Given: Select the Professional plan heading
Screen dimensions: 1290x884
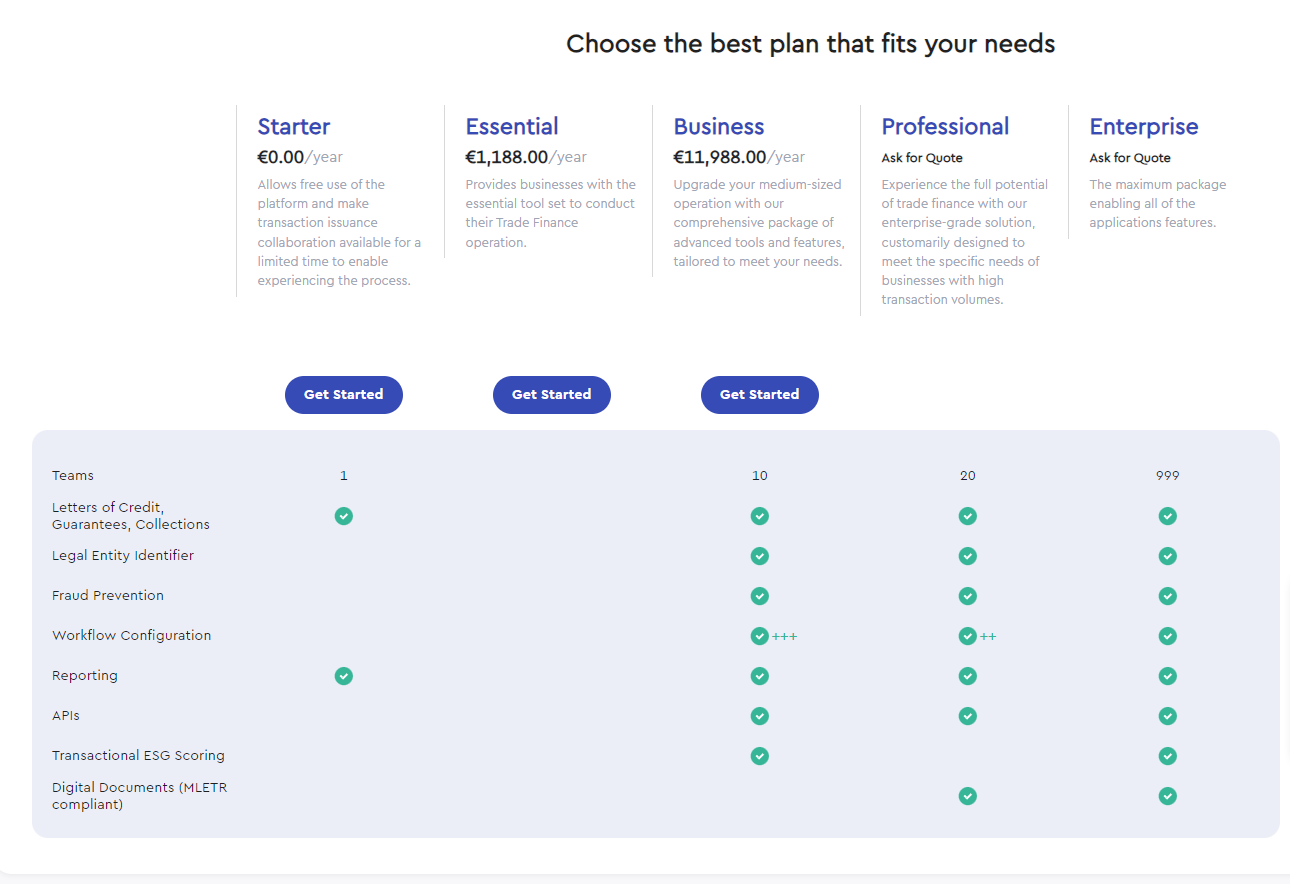Looking at the screenshot, I should pyautogui.click(x=945, y=127).
